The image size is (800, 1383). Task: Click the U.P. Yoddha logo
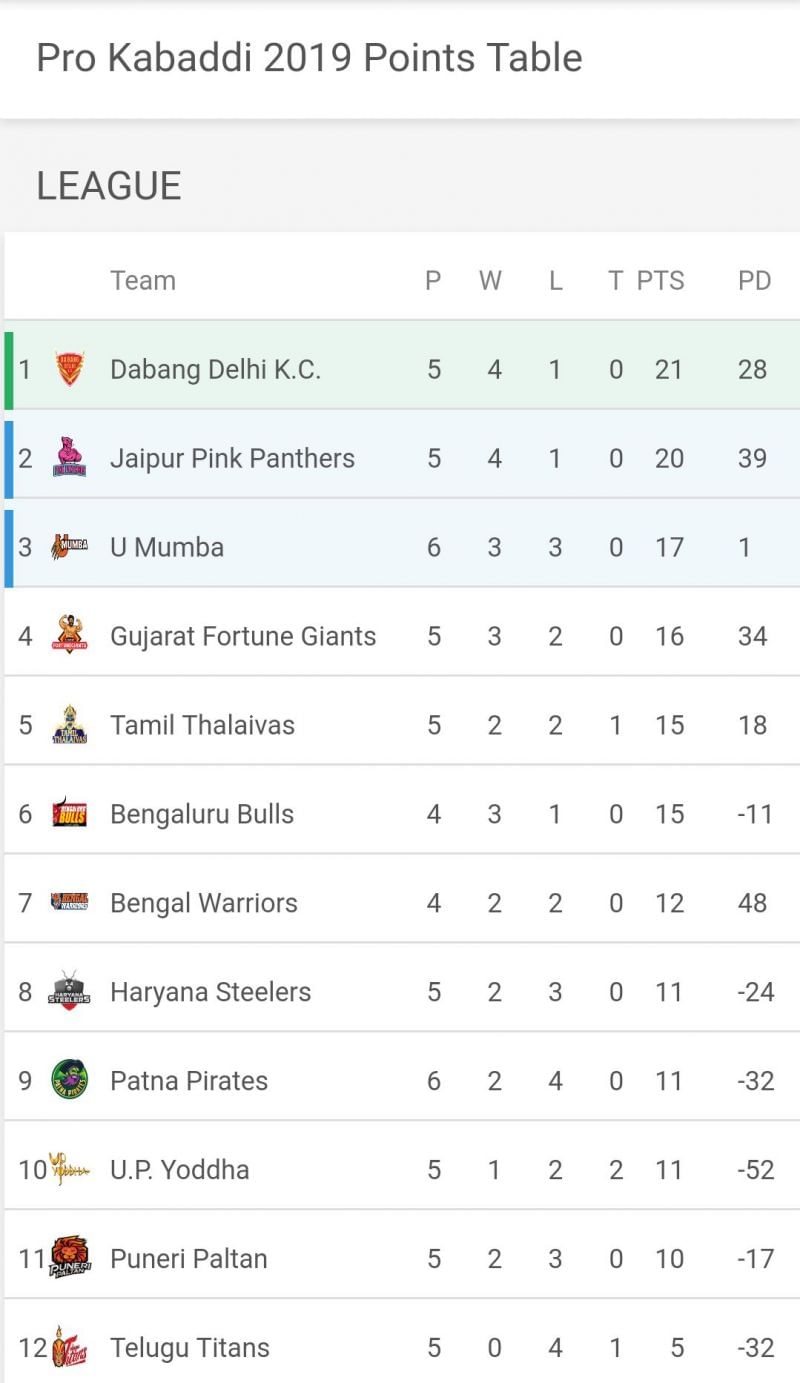pos(70,1169)
